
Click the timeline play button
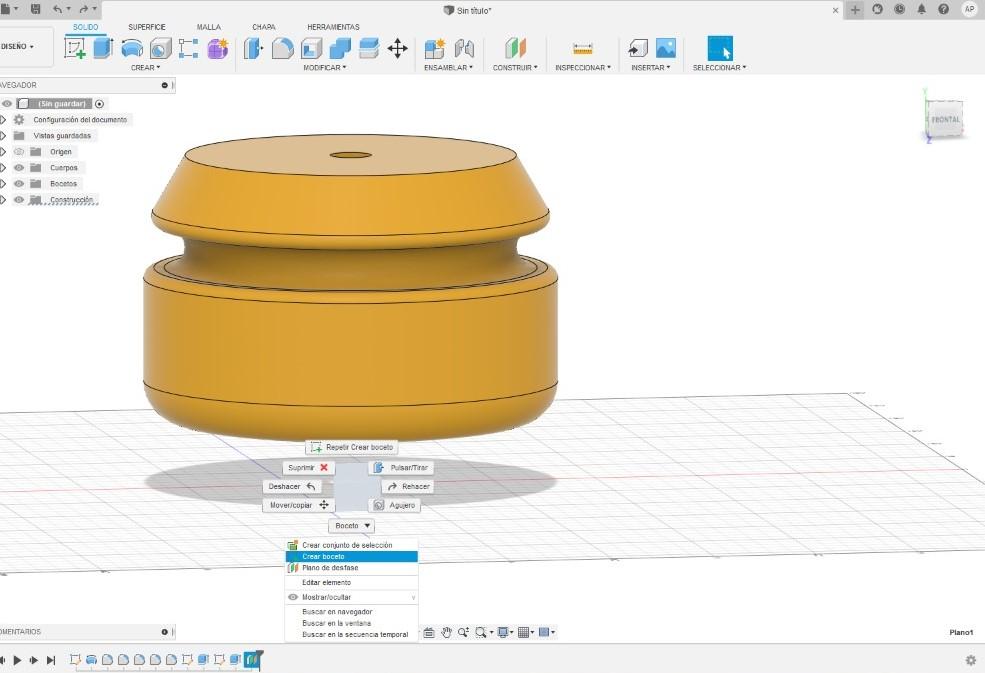18,660
